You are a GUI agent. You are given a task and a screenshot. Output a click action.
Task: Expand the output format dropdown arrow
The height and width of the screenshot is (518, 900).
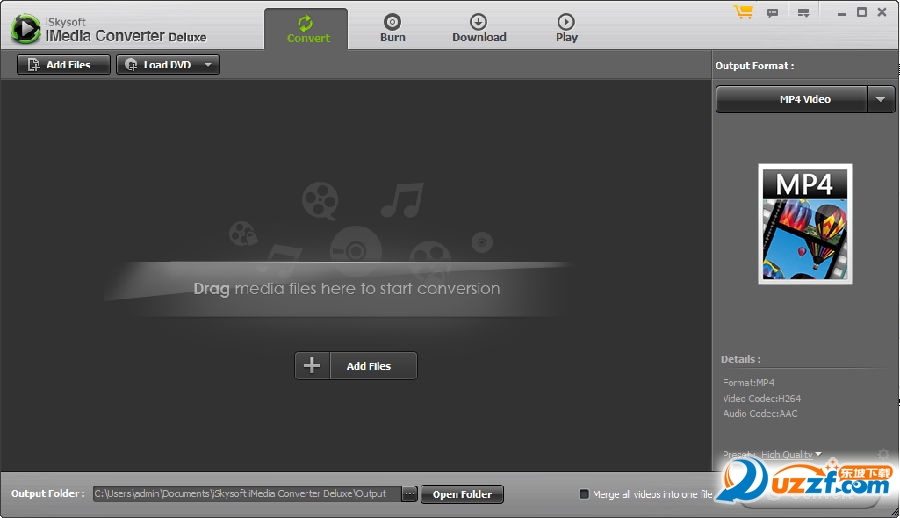[880, 99]
